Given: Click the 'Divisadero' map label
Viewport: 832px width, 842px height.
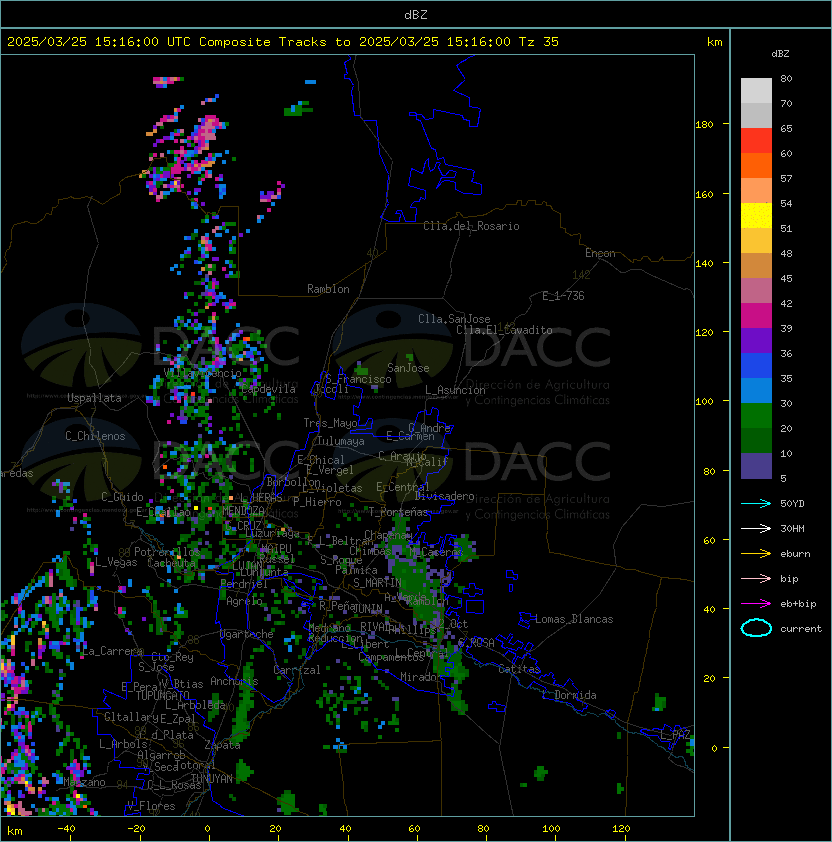Looking at the screenshot, I should (x=445, y=496).
